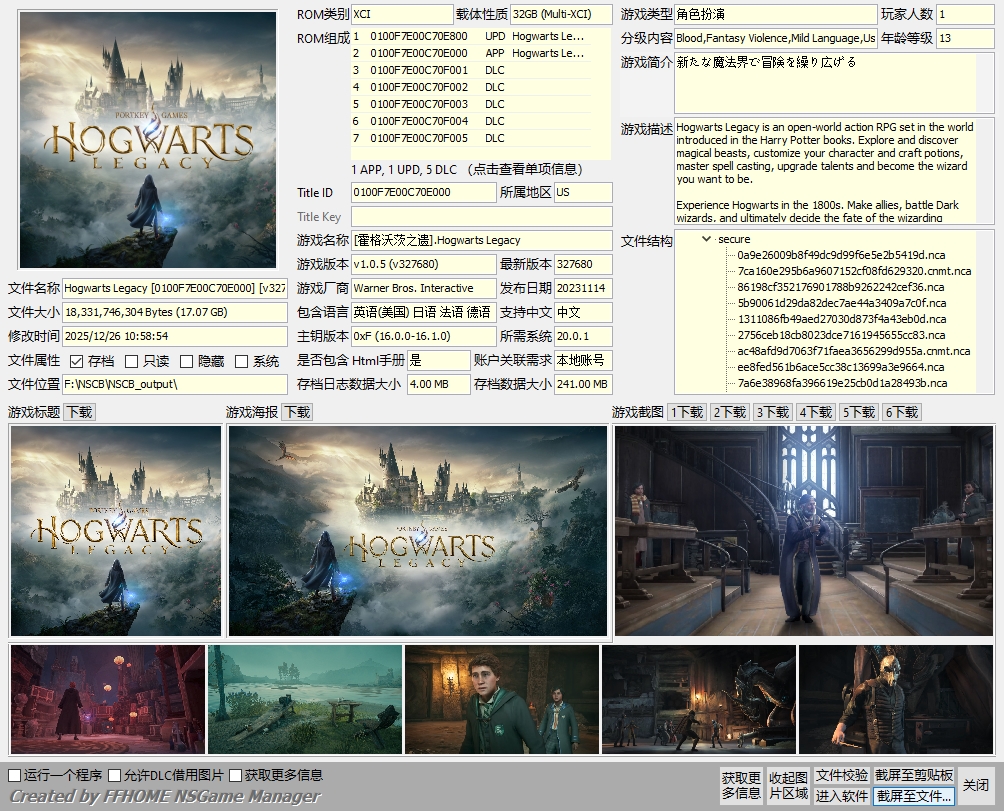The width and height of the screenshot is (1004, 811).
Task: Open the large classroom professor screenshot
Action: click(804, 531)
